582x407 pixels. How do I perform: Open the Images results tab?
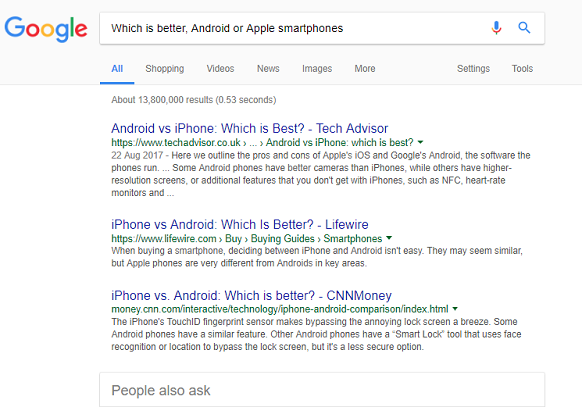click(x=317, y=69)
